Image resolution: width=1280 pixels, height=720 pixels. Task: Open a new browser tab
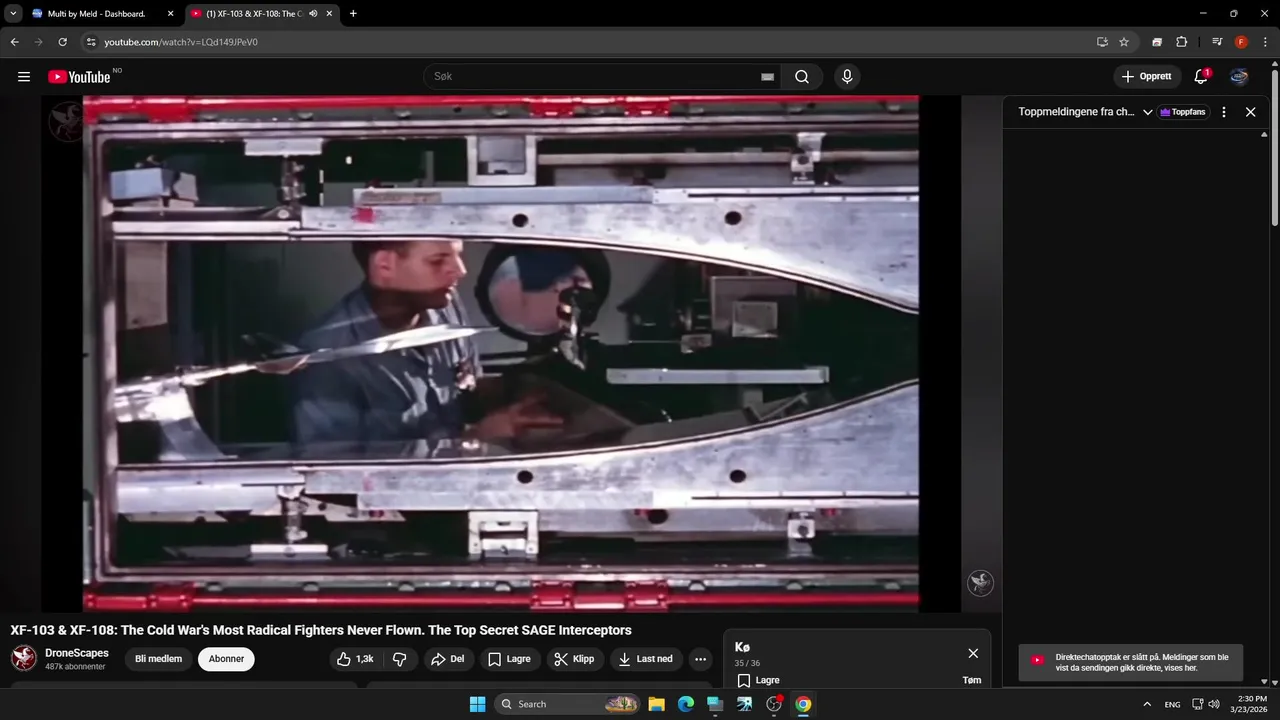[x=353, y=14]
